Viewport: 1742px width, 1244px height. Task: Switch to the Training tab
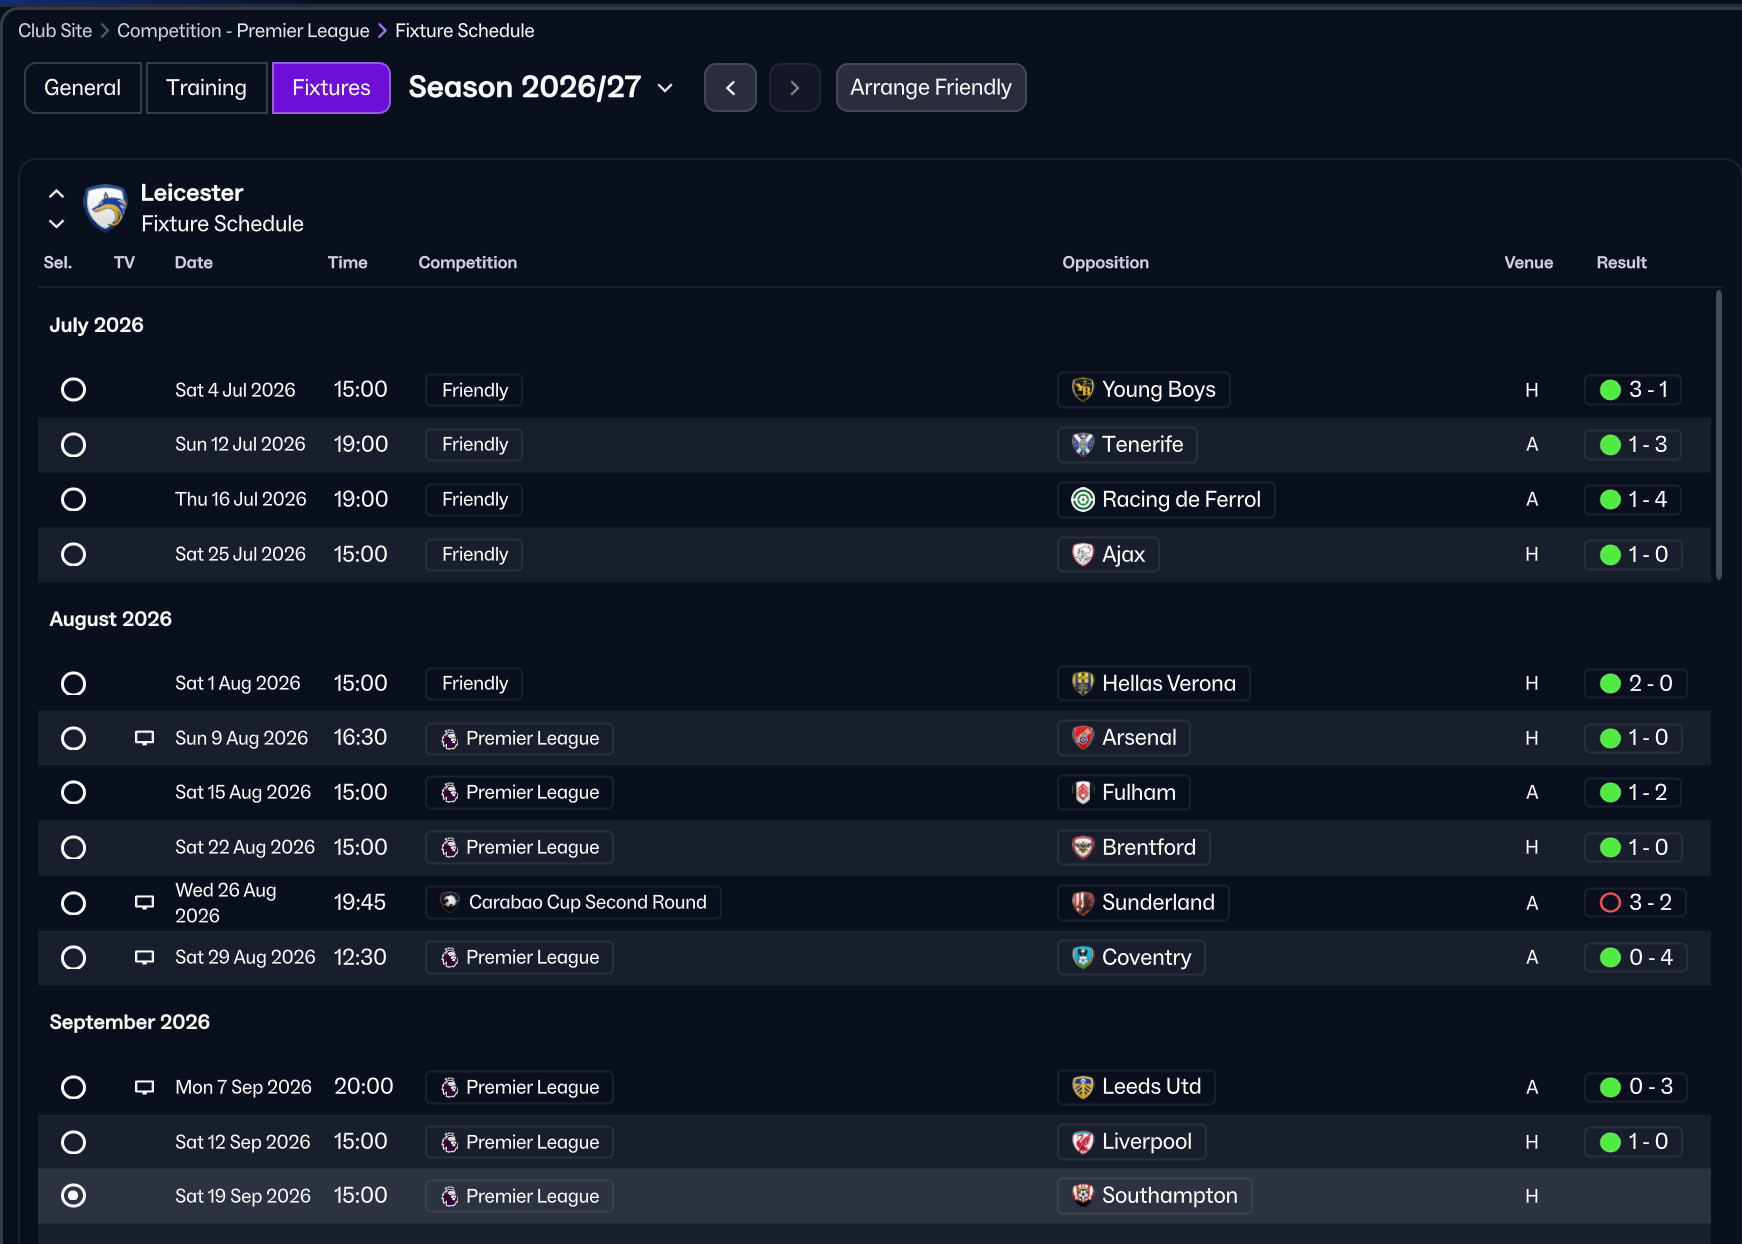(206, 88)
